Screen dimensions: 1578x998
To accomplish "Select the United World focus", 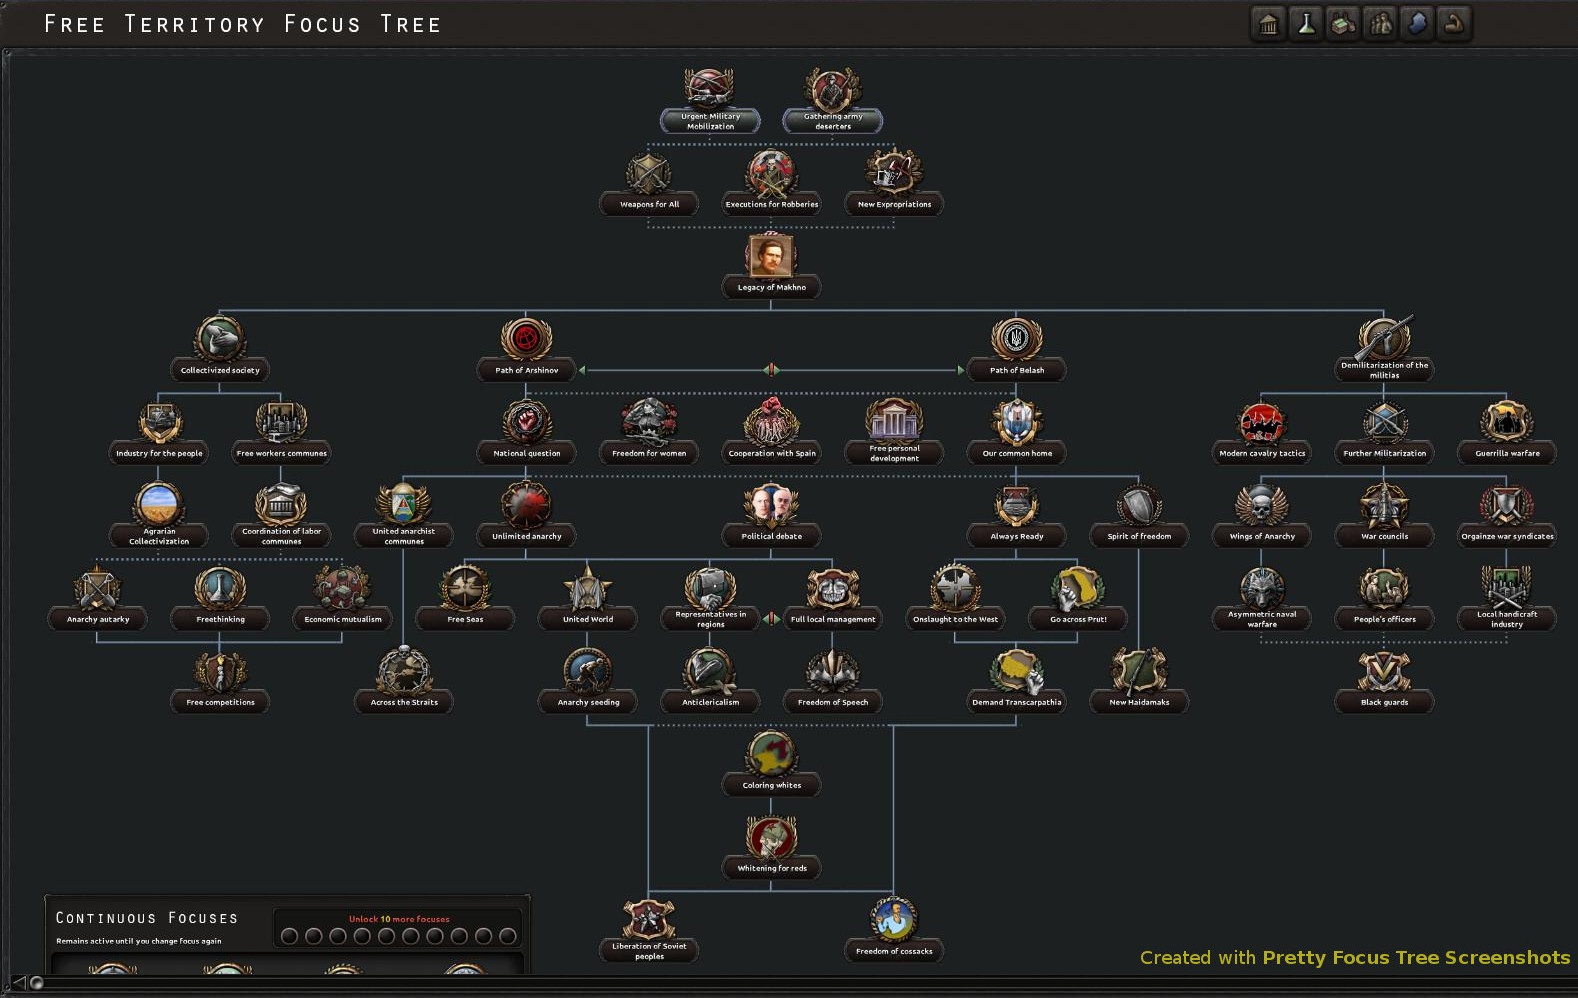I will [x=587, y=598].
